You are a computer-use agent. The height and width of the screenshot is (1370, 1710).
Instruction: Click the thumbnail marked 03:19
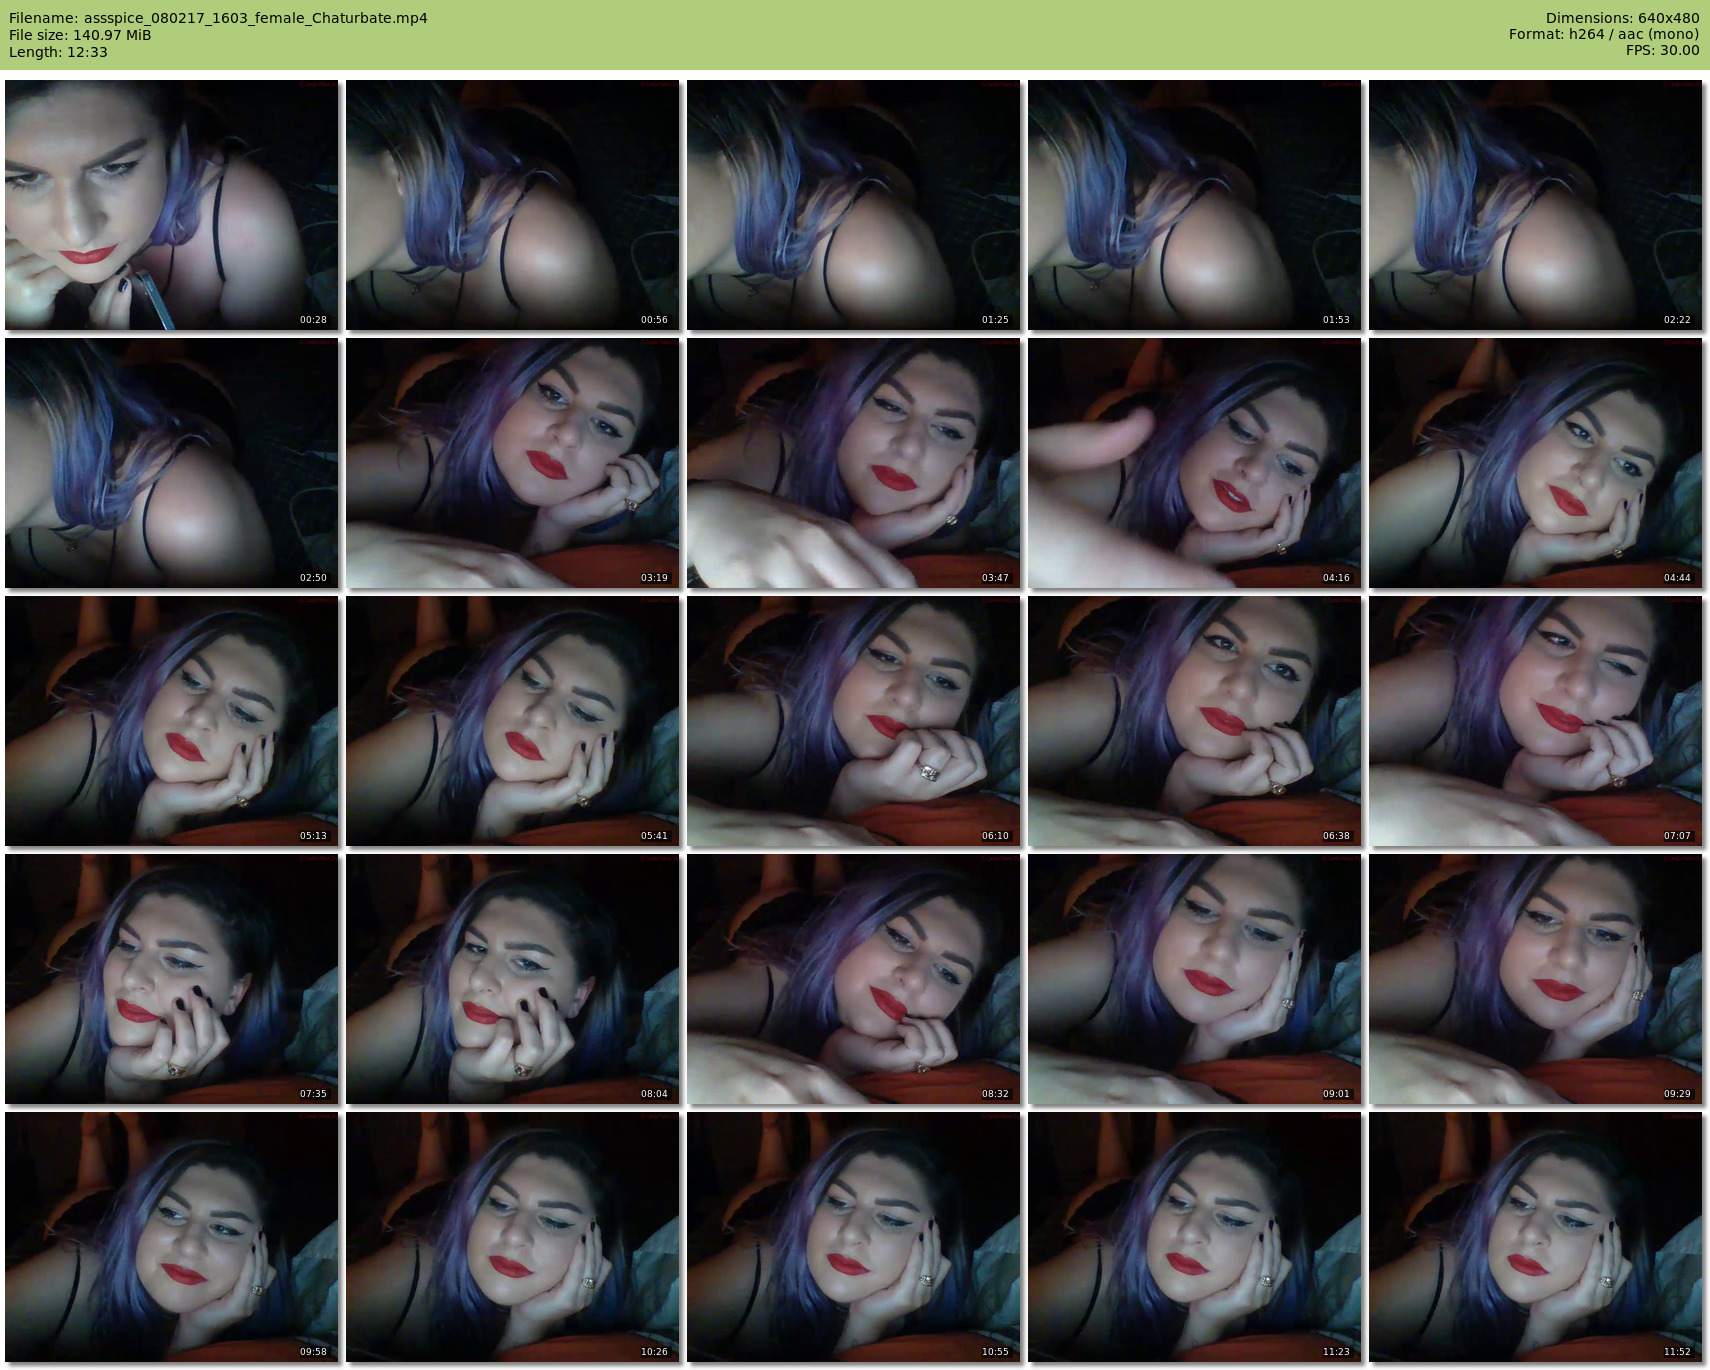[x=512, y=463]
